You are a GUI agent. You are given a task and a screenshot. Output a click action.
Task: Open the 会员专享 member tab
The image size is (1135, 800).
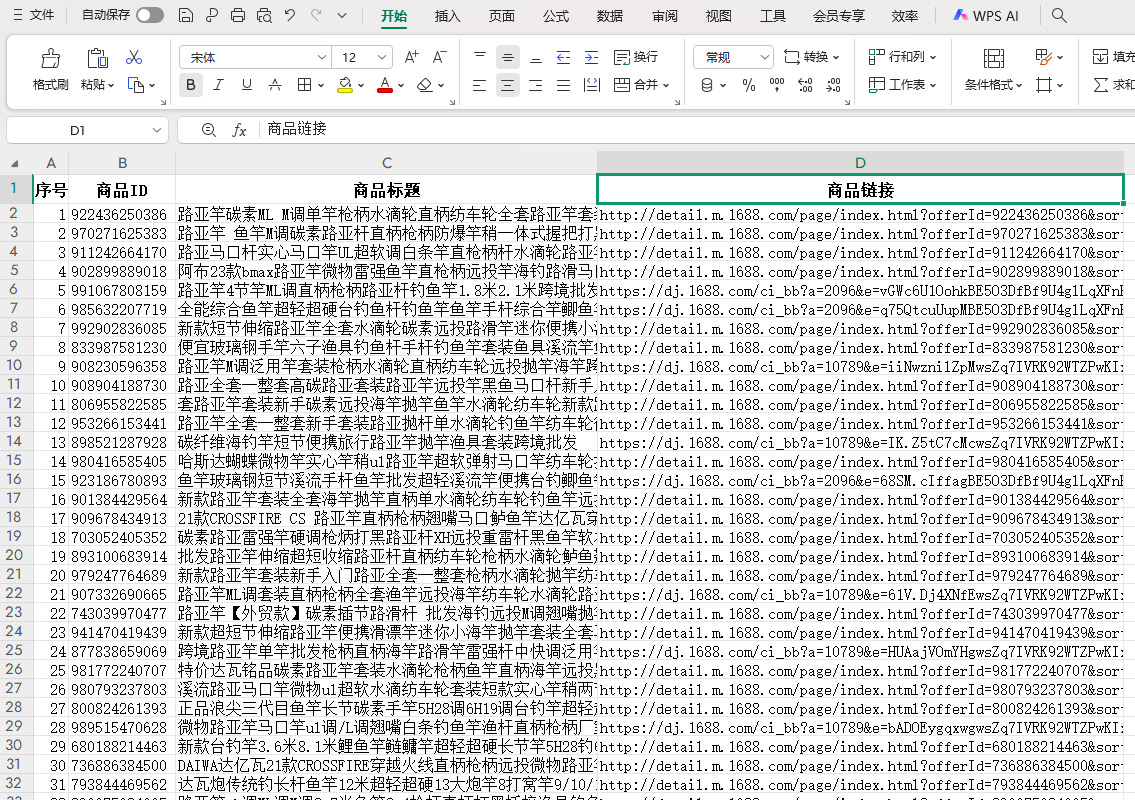point(838,16)
